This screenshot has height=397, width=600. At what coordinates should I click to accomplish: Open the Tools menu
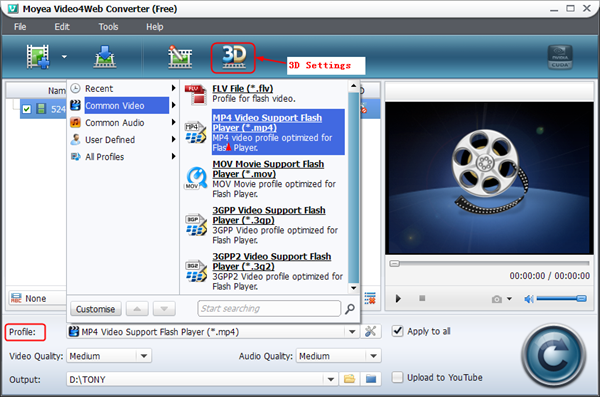108,27
